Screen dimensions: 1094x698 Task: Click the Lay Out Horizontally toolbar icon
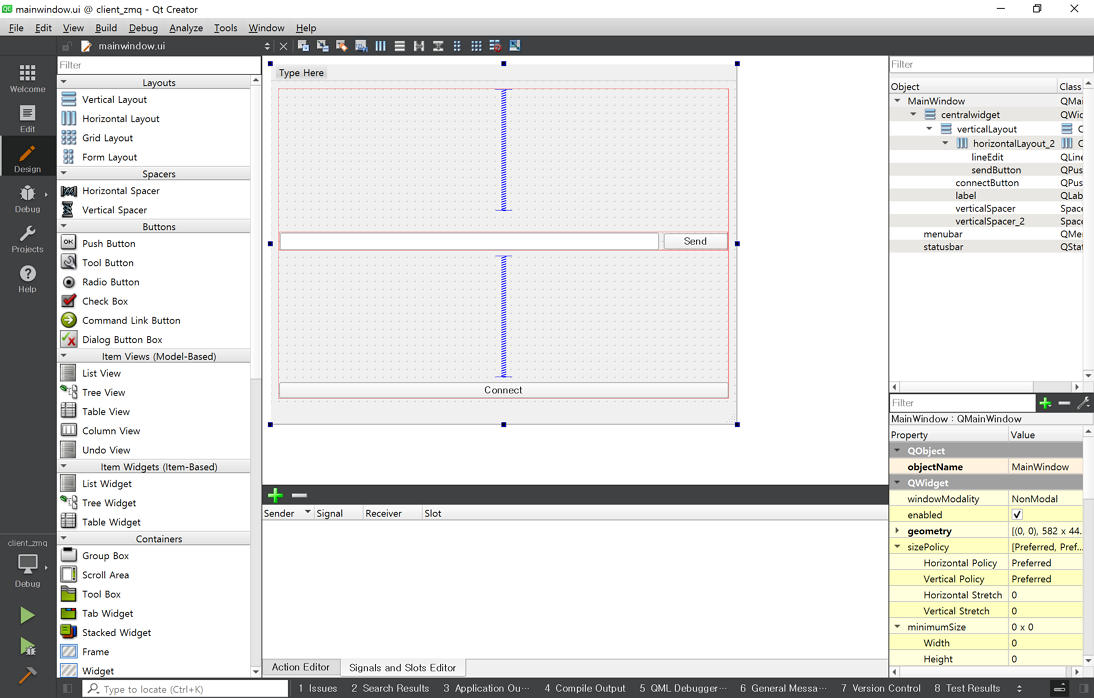pyautogui.click(x=380, y=46)
